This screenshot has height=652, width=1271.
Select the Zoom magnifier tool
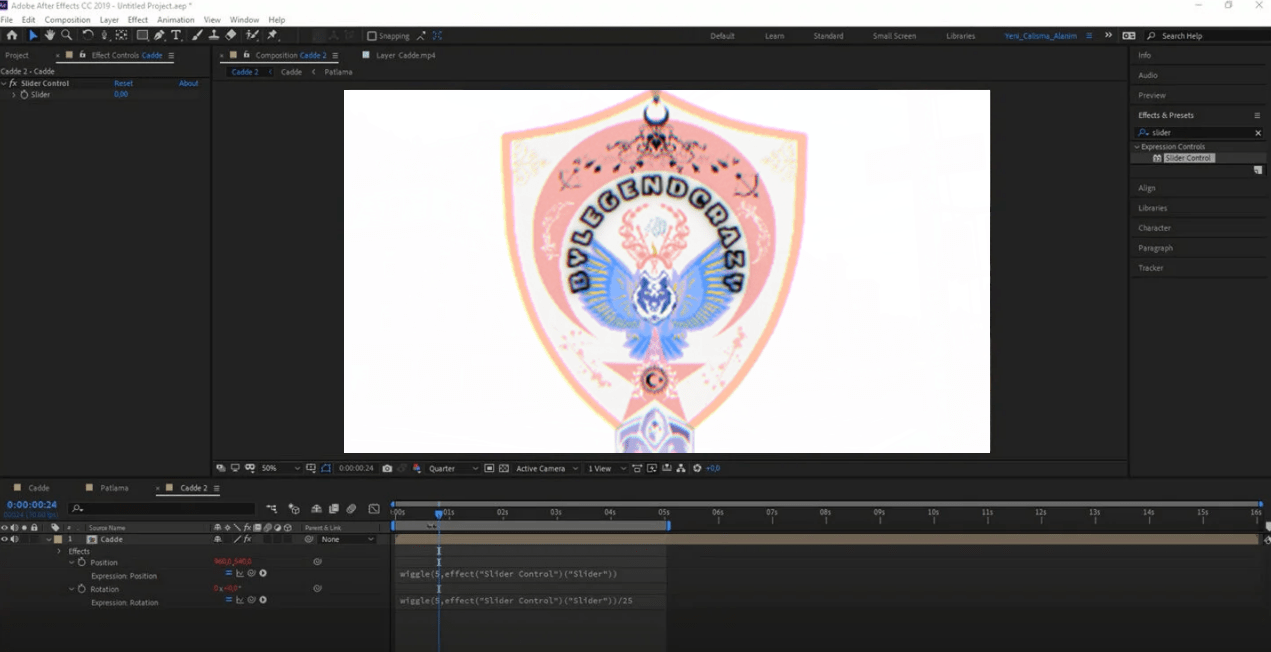(66, 35)
